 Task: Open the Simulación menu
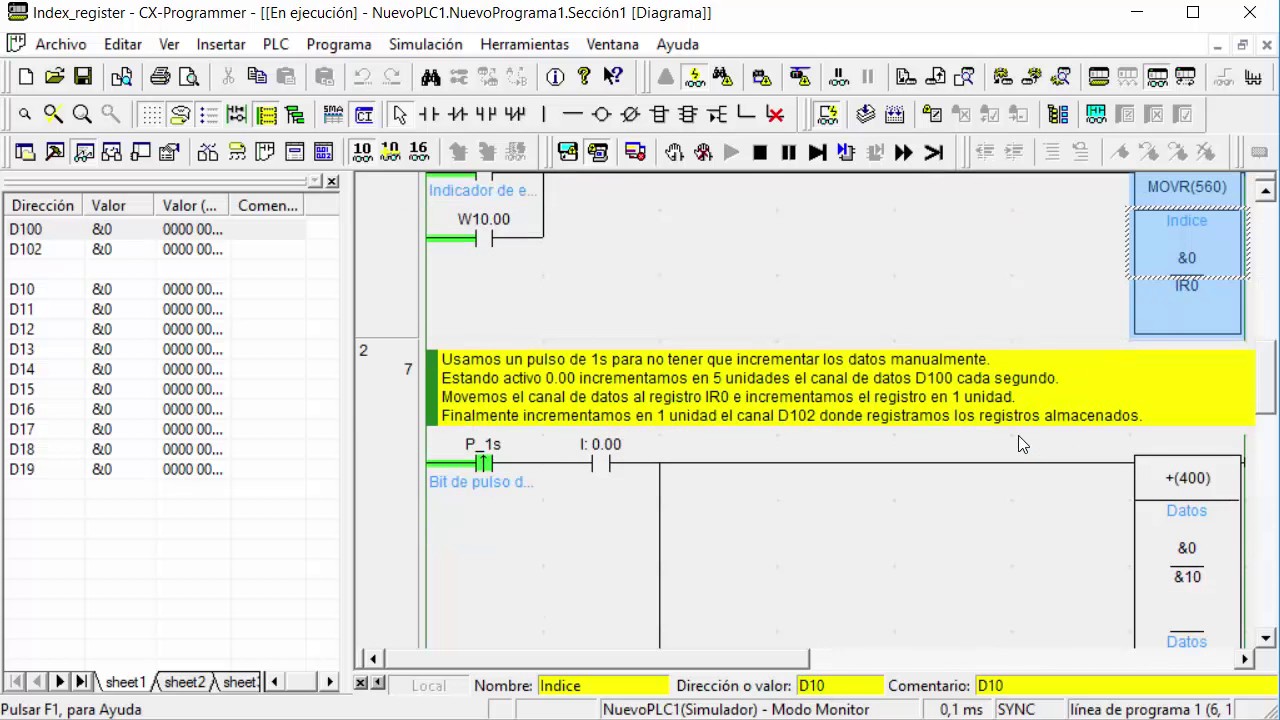point(426,44)
